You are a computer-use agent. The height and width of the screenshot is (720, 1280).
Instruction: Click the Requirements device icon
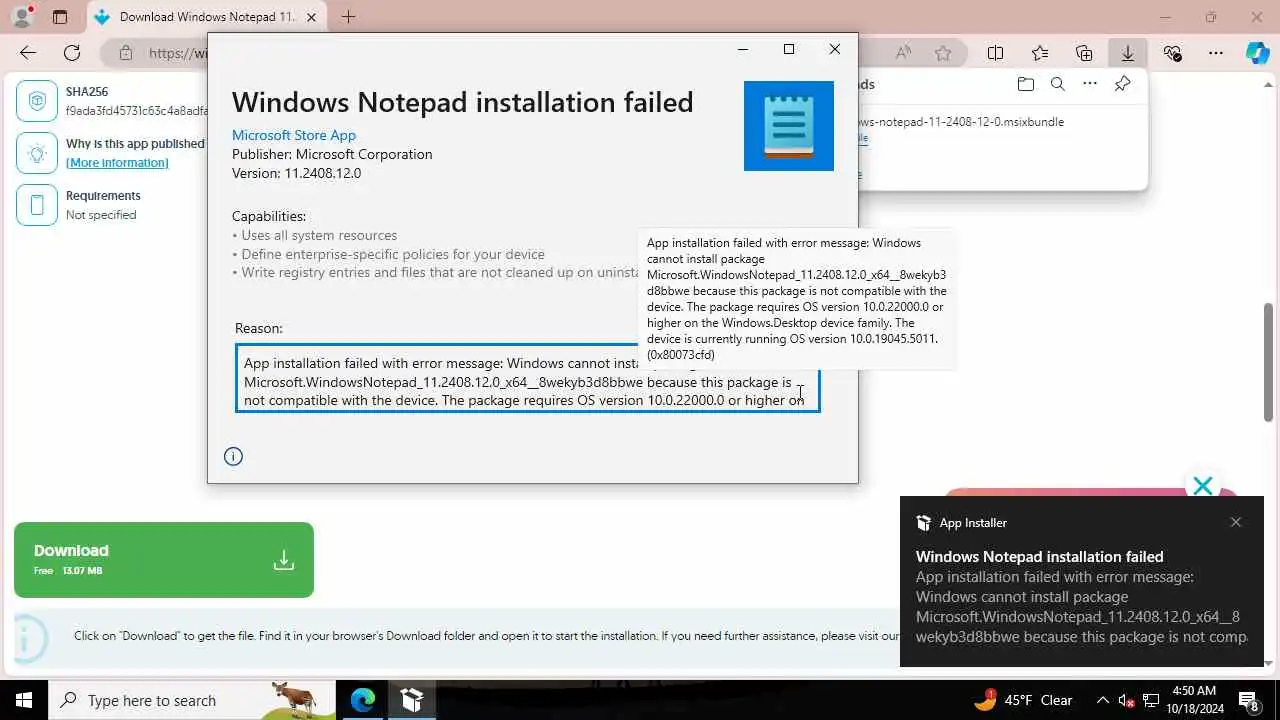coord(37,205)
